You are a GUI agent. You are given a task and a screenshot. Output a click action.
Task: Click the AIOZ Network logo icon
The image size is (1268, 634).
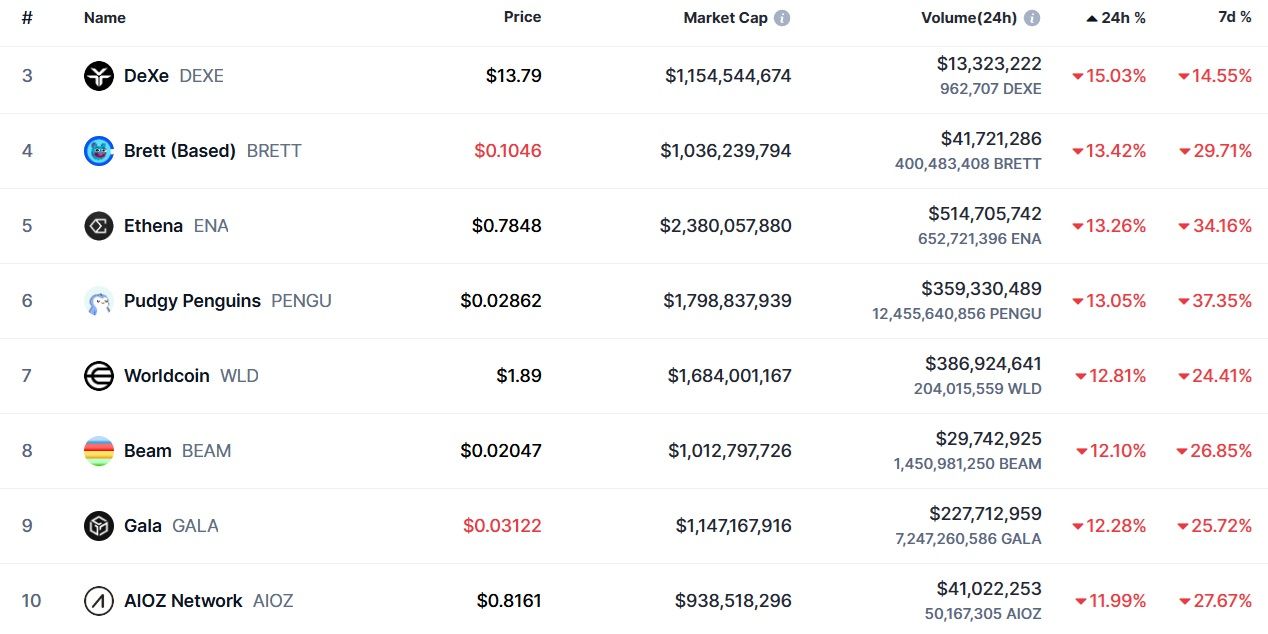[99, 601]
